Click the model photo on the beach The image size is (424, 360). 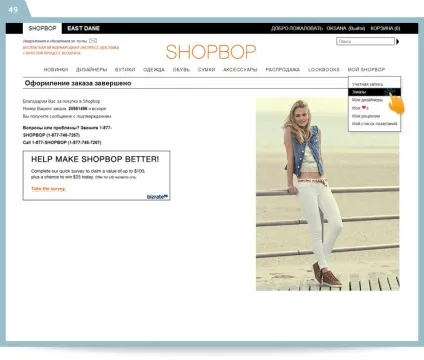point(328,194)
